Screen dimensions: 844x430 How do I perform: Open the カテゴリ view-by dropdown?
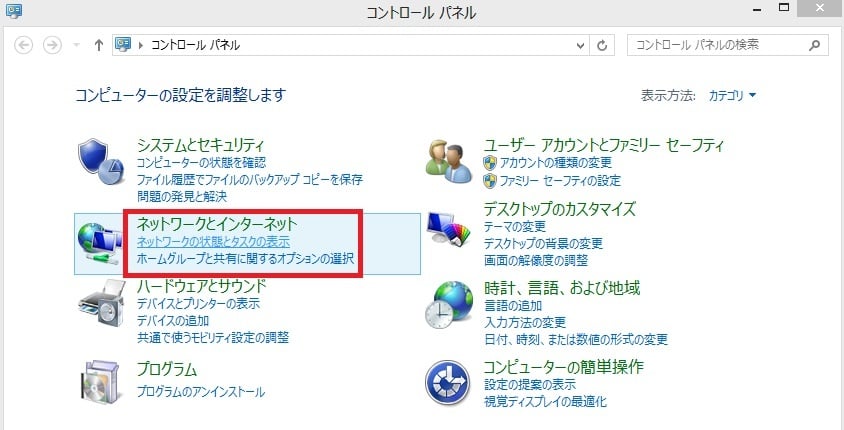coord(733,96)
